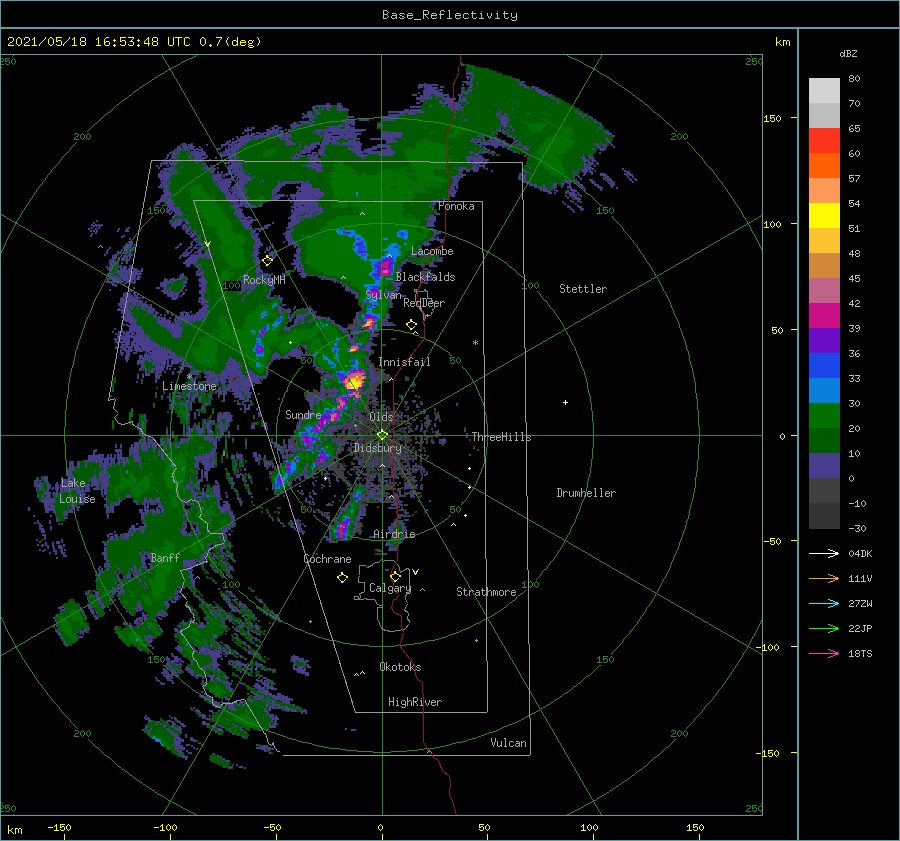Pick the light blue swatch above 30 dBZ

click(824, 391)
